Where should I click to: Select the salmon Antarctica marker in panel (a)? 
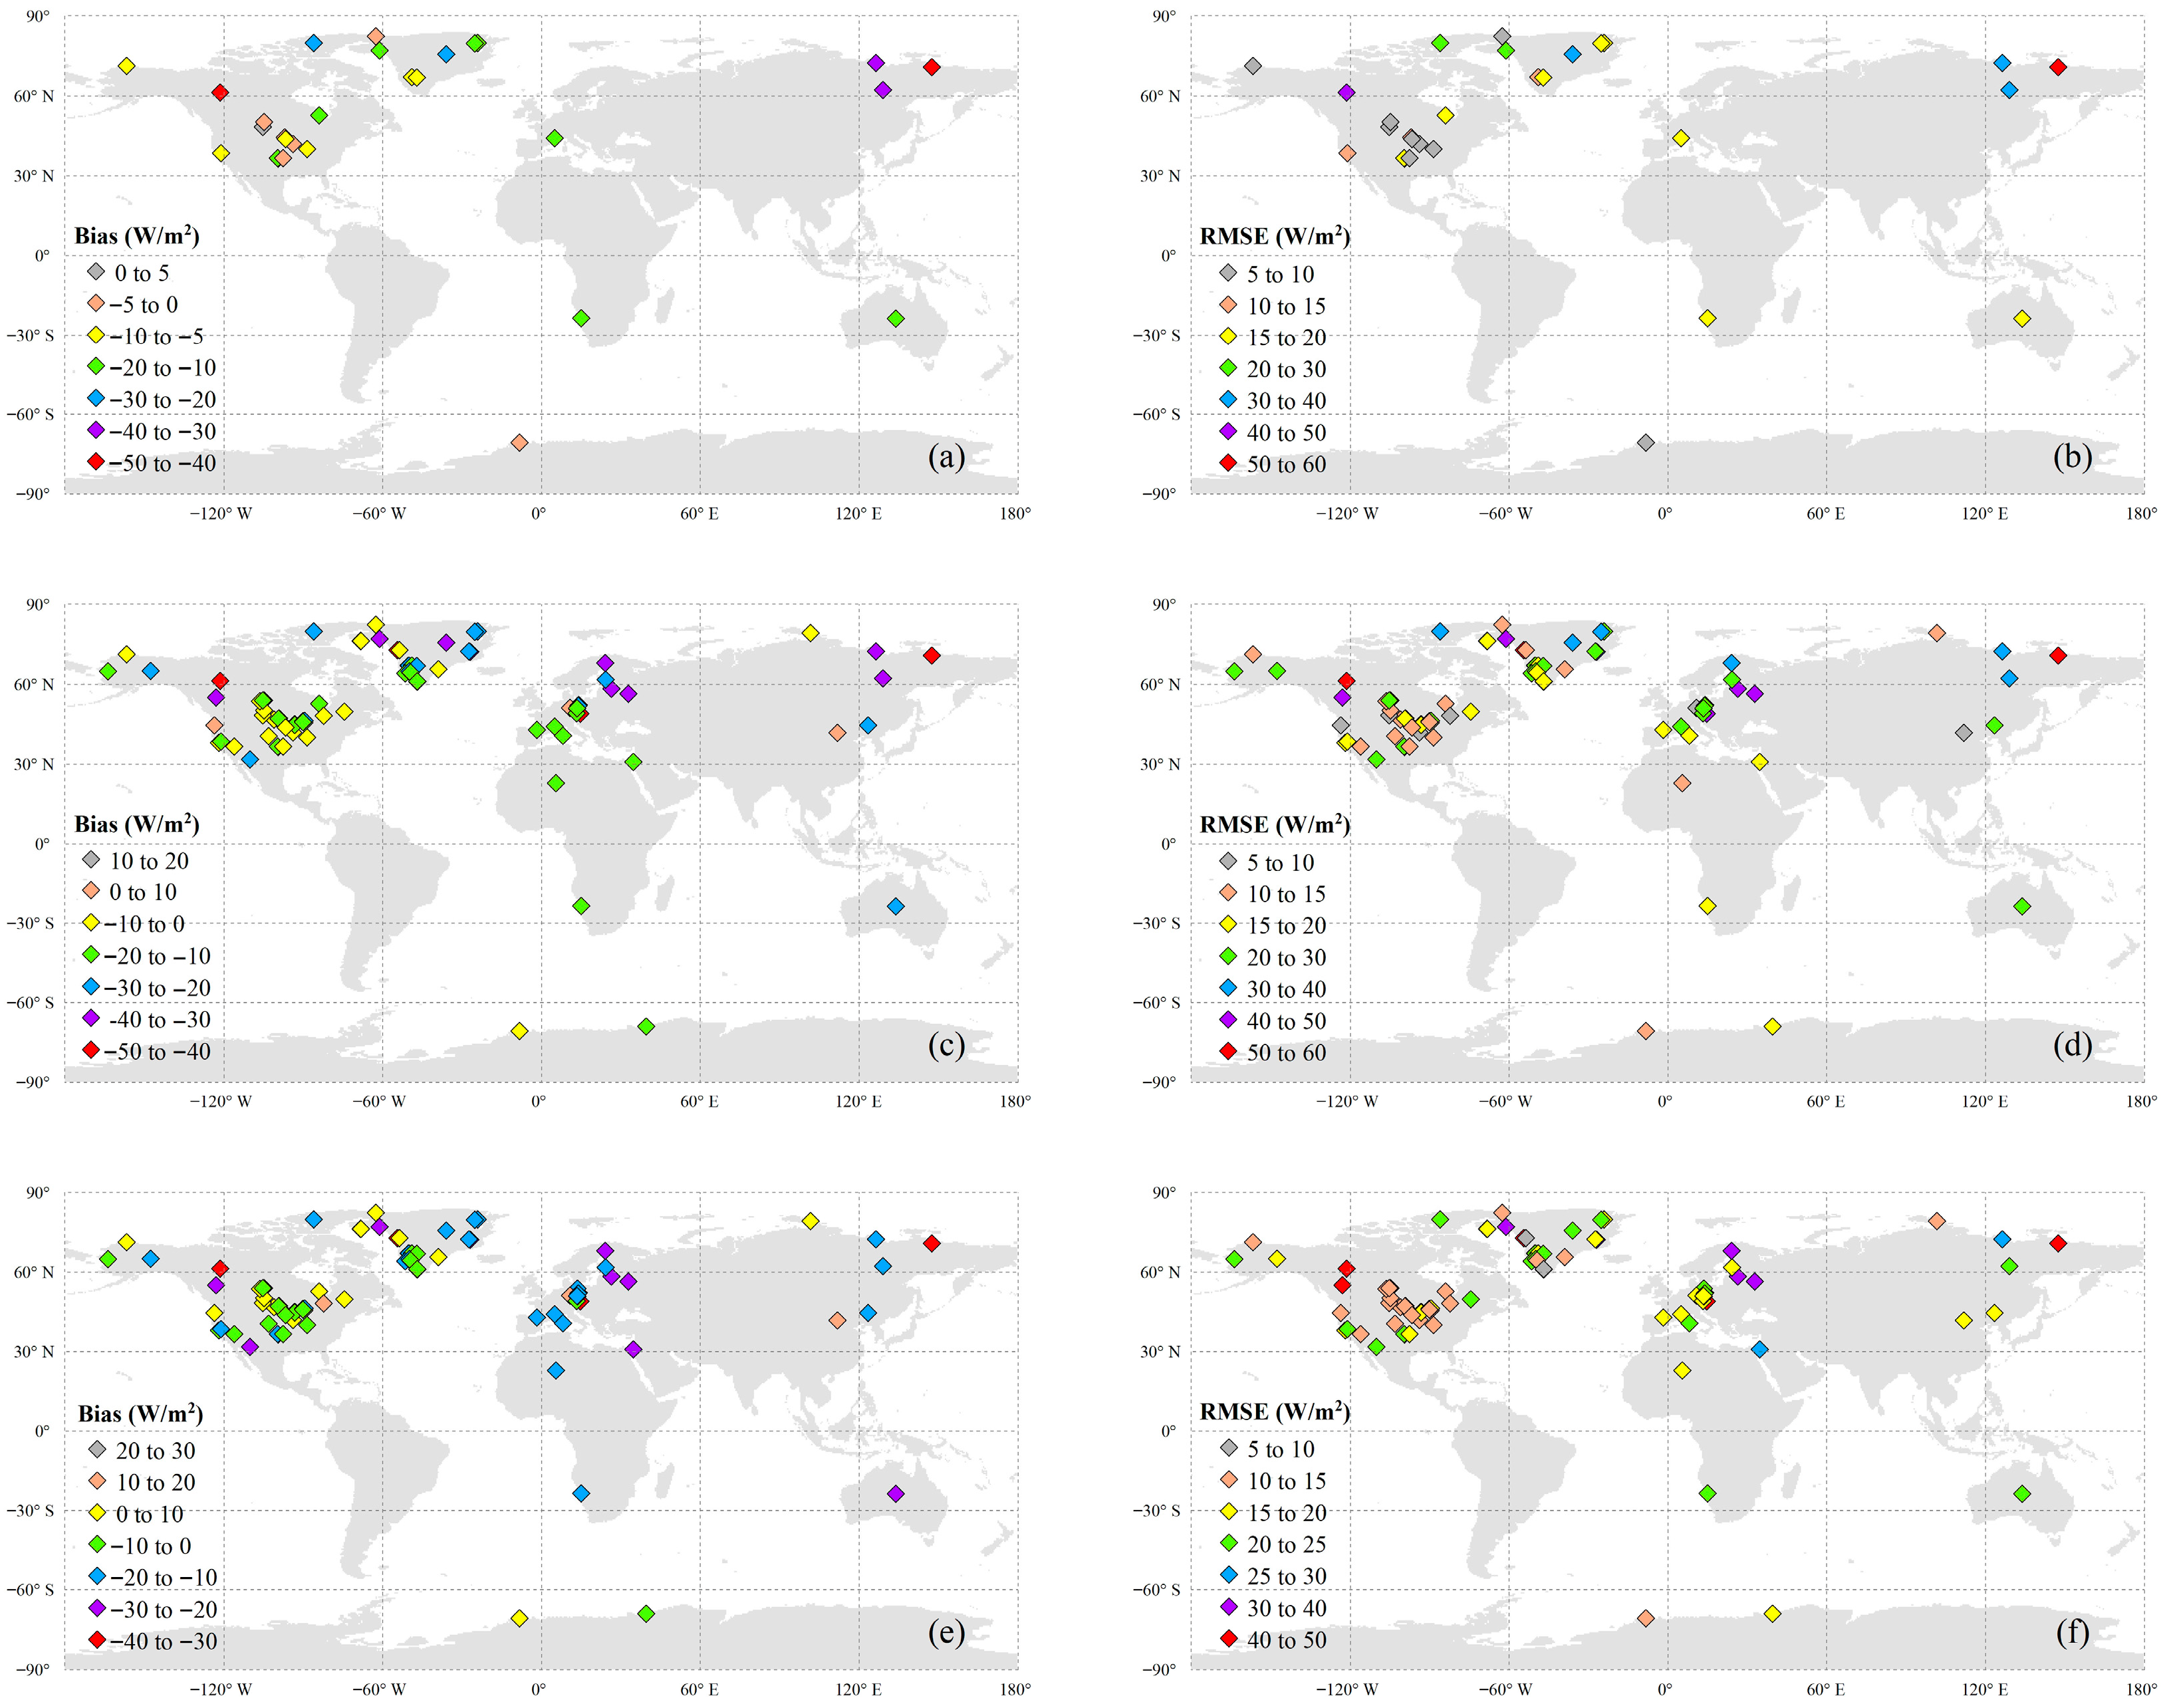519,442
